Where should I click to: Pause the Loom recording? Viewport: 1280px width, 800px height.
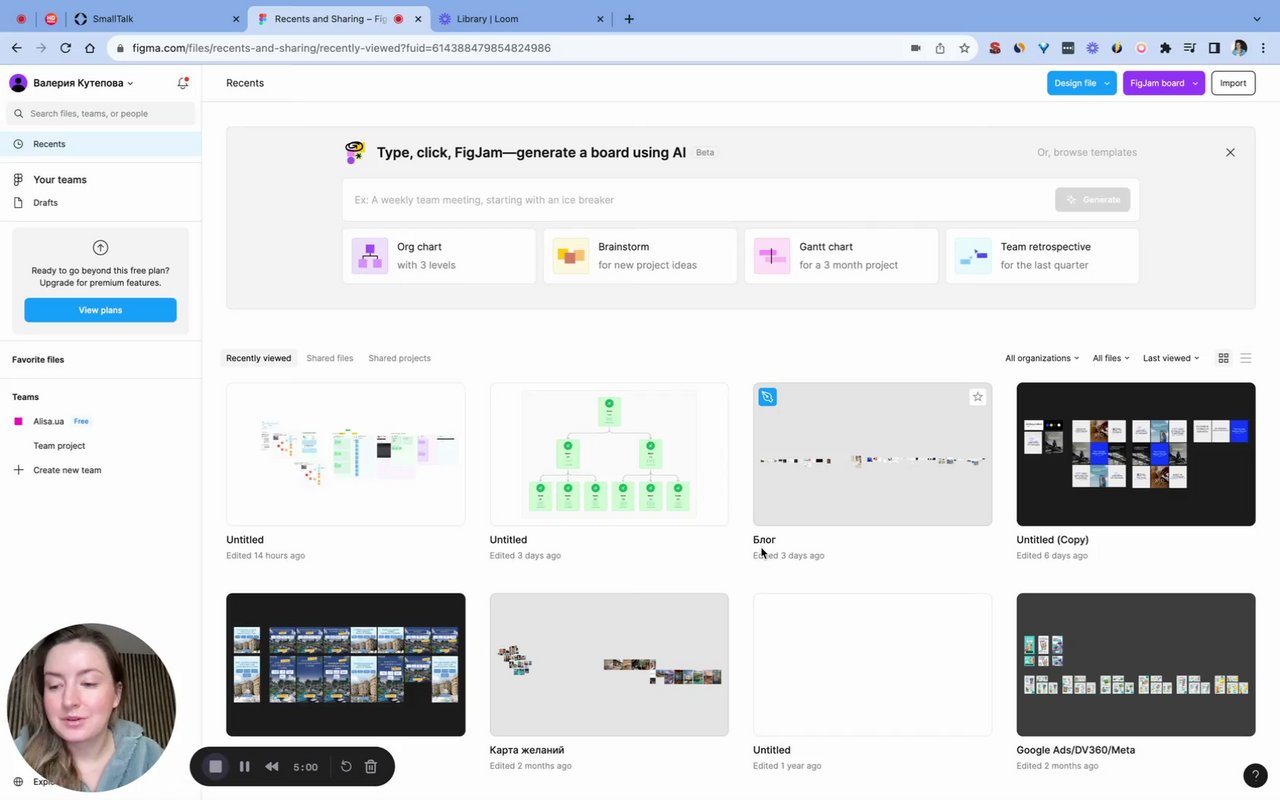[x=244, y=767]
